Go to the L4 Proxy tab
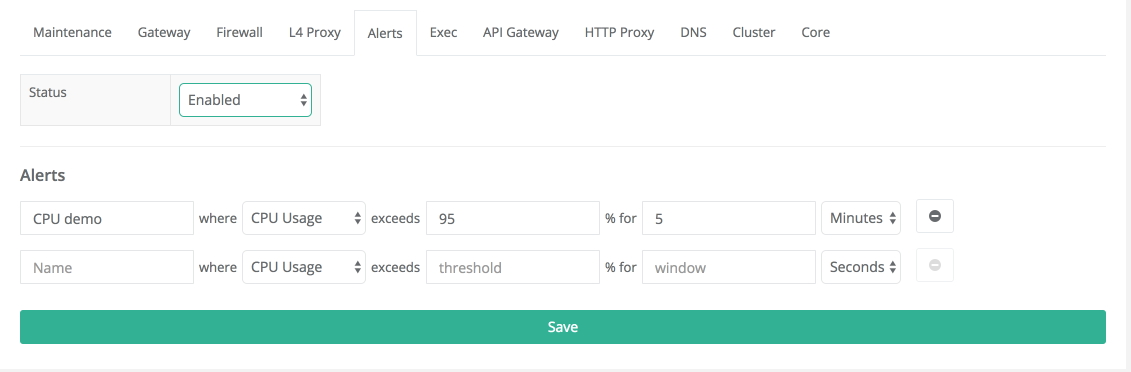 [314, 32]
